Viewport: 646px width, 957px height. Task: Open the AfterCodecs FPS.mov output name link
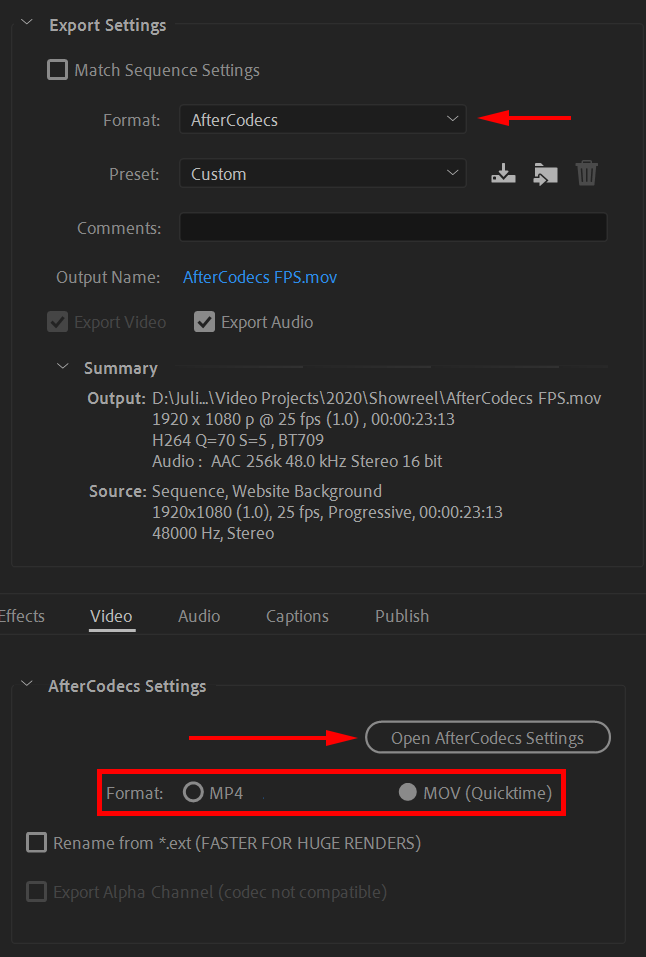pos(259,277)
